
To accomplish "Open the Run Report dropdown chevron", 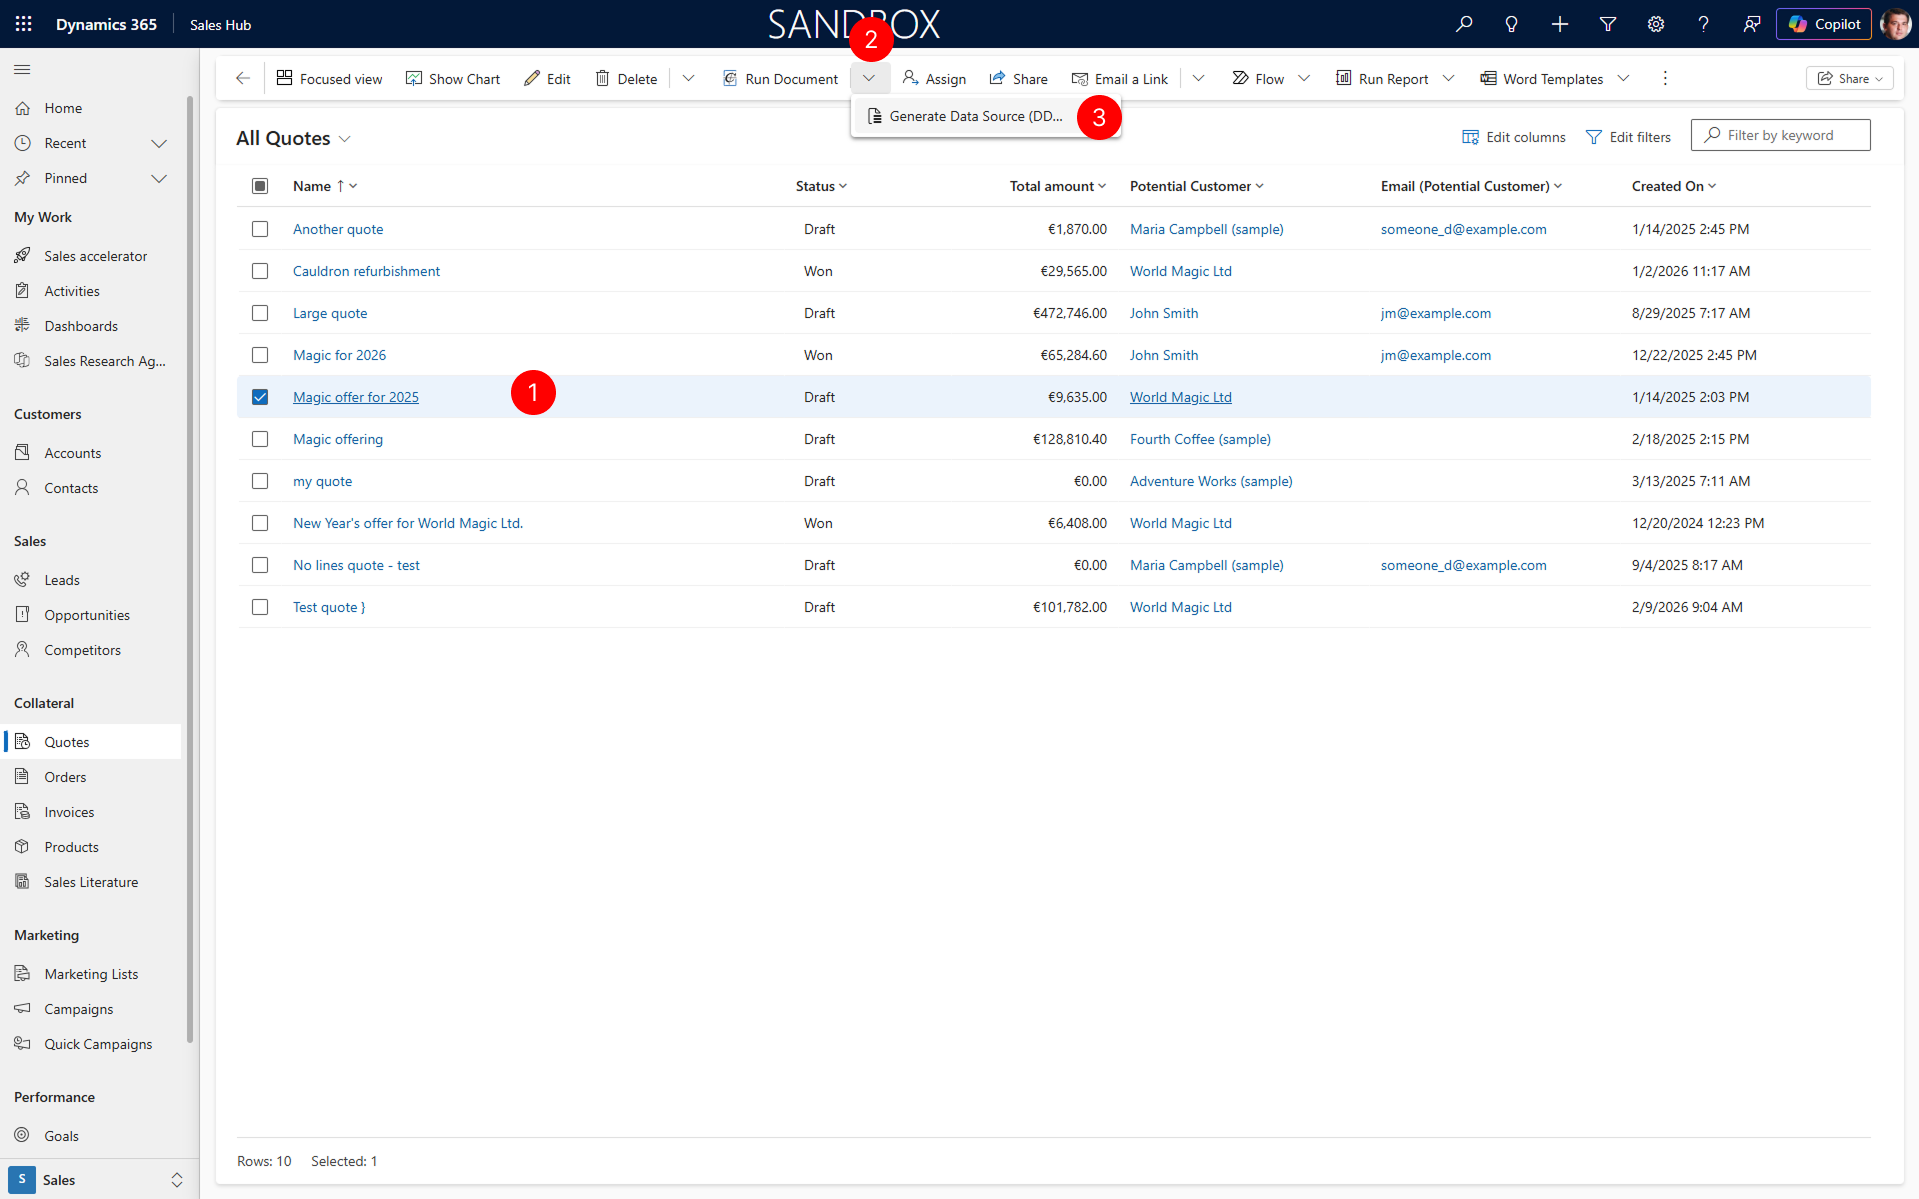I will pos(1448,78).
